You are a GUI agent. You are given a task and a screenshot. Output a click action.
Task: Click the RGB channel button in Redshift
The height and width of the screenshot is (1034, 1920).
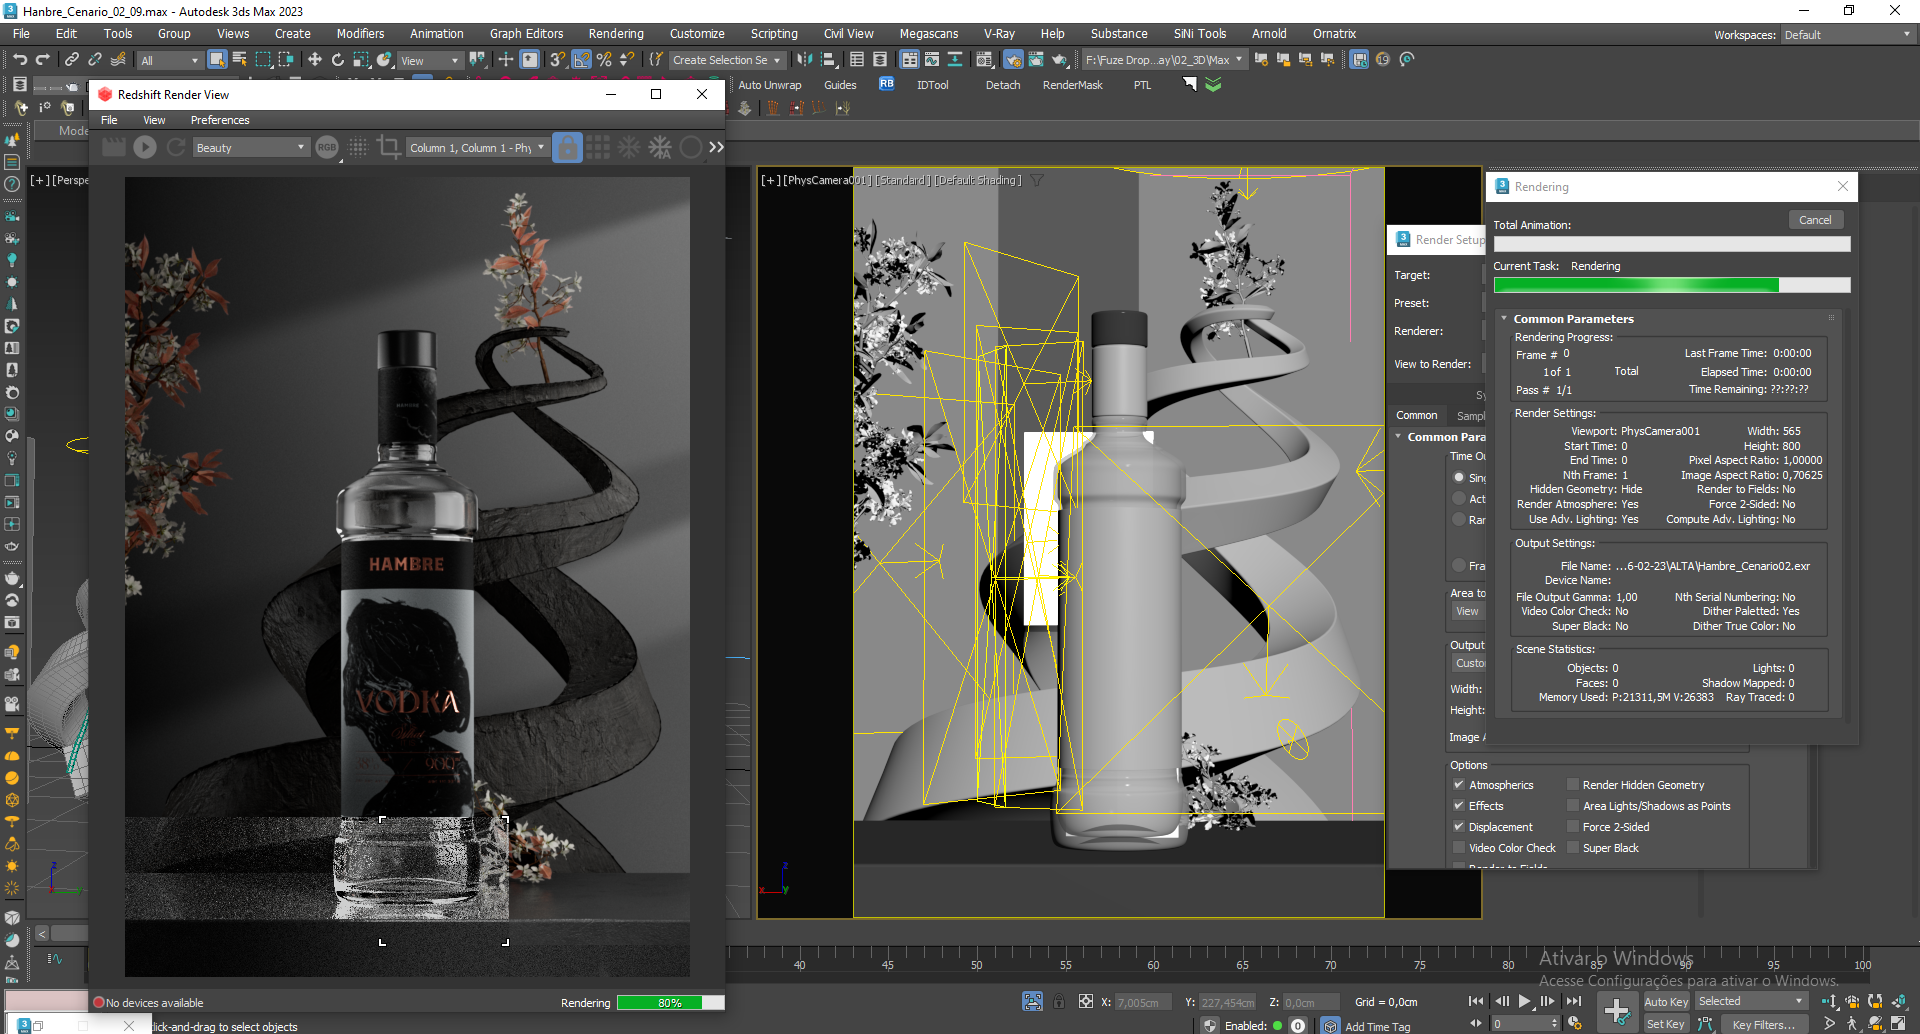[327, 147]
